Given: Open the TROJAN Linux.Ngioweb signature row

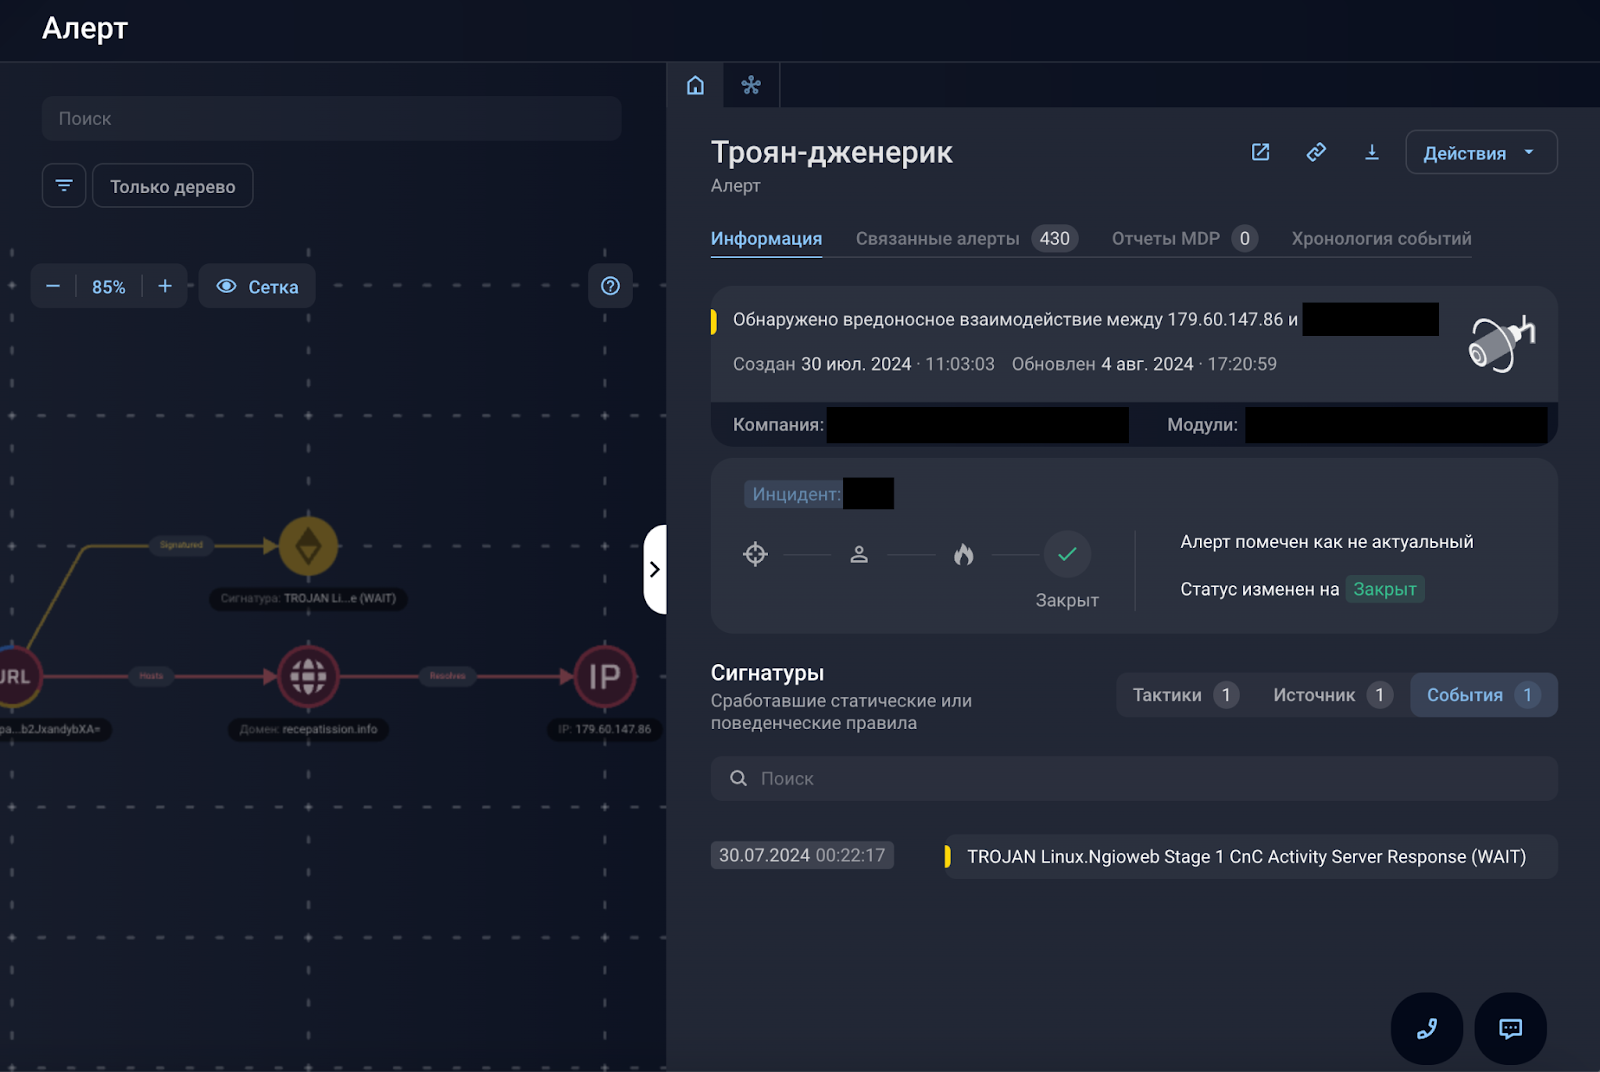Looking at the screenshot, I should tap(1250, 857).
